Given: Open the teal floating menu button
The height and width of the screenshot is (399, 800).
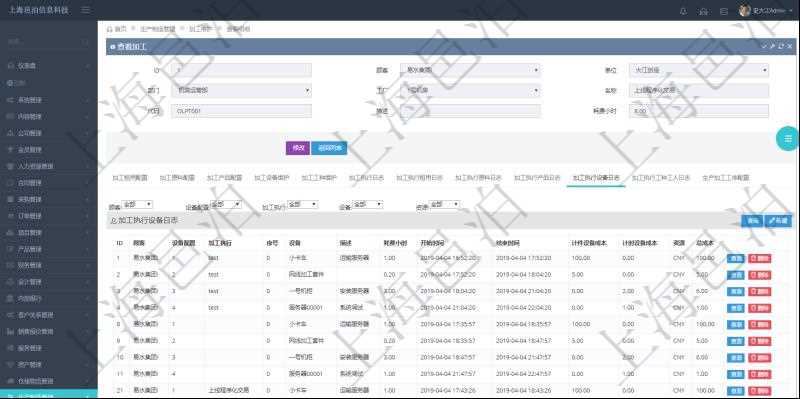Looking at the screenshot, I should (788, 139).
